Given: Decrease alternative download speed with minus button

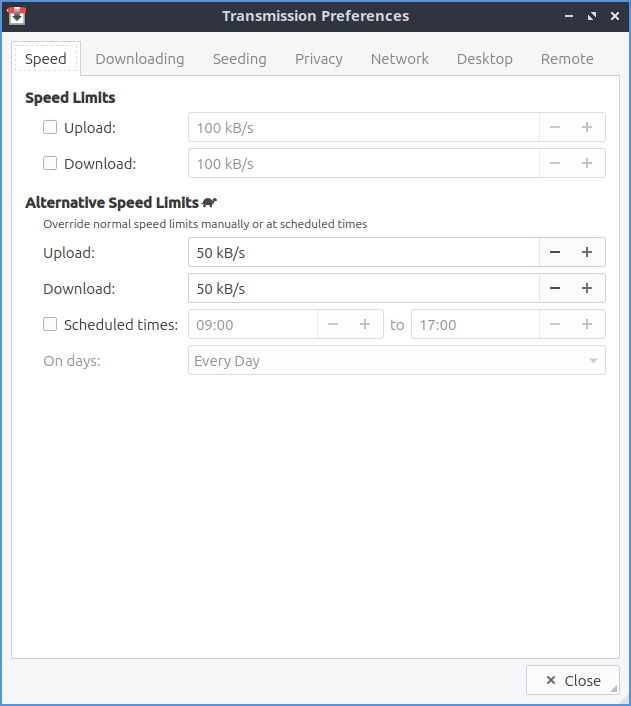Looking at the screenshot, I should tap(555, 289).
